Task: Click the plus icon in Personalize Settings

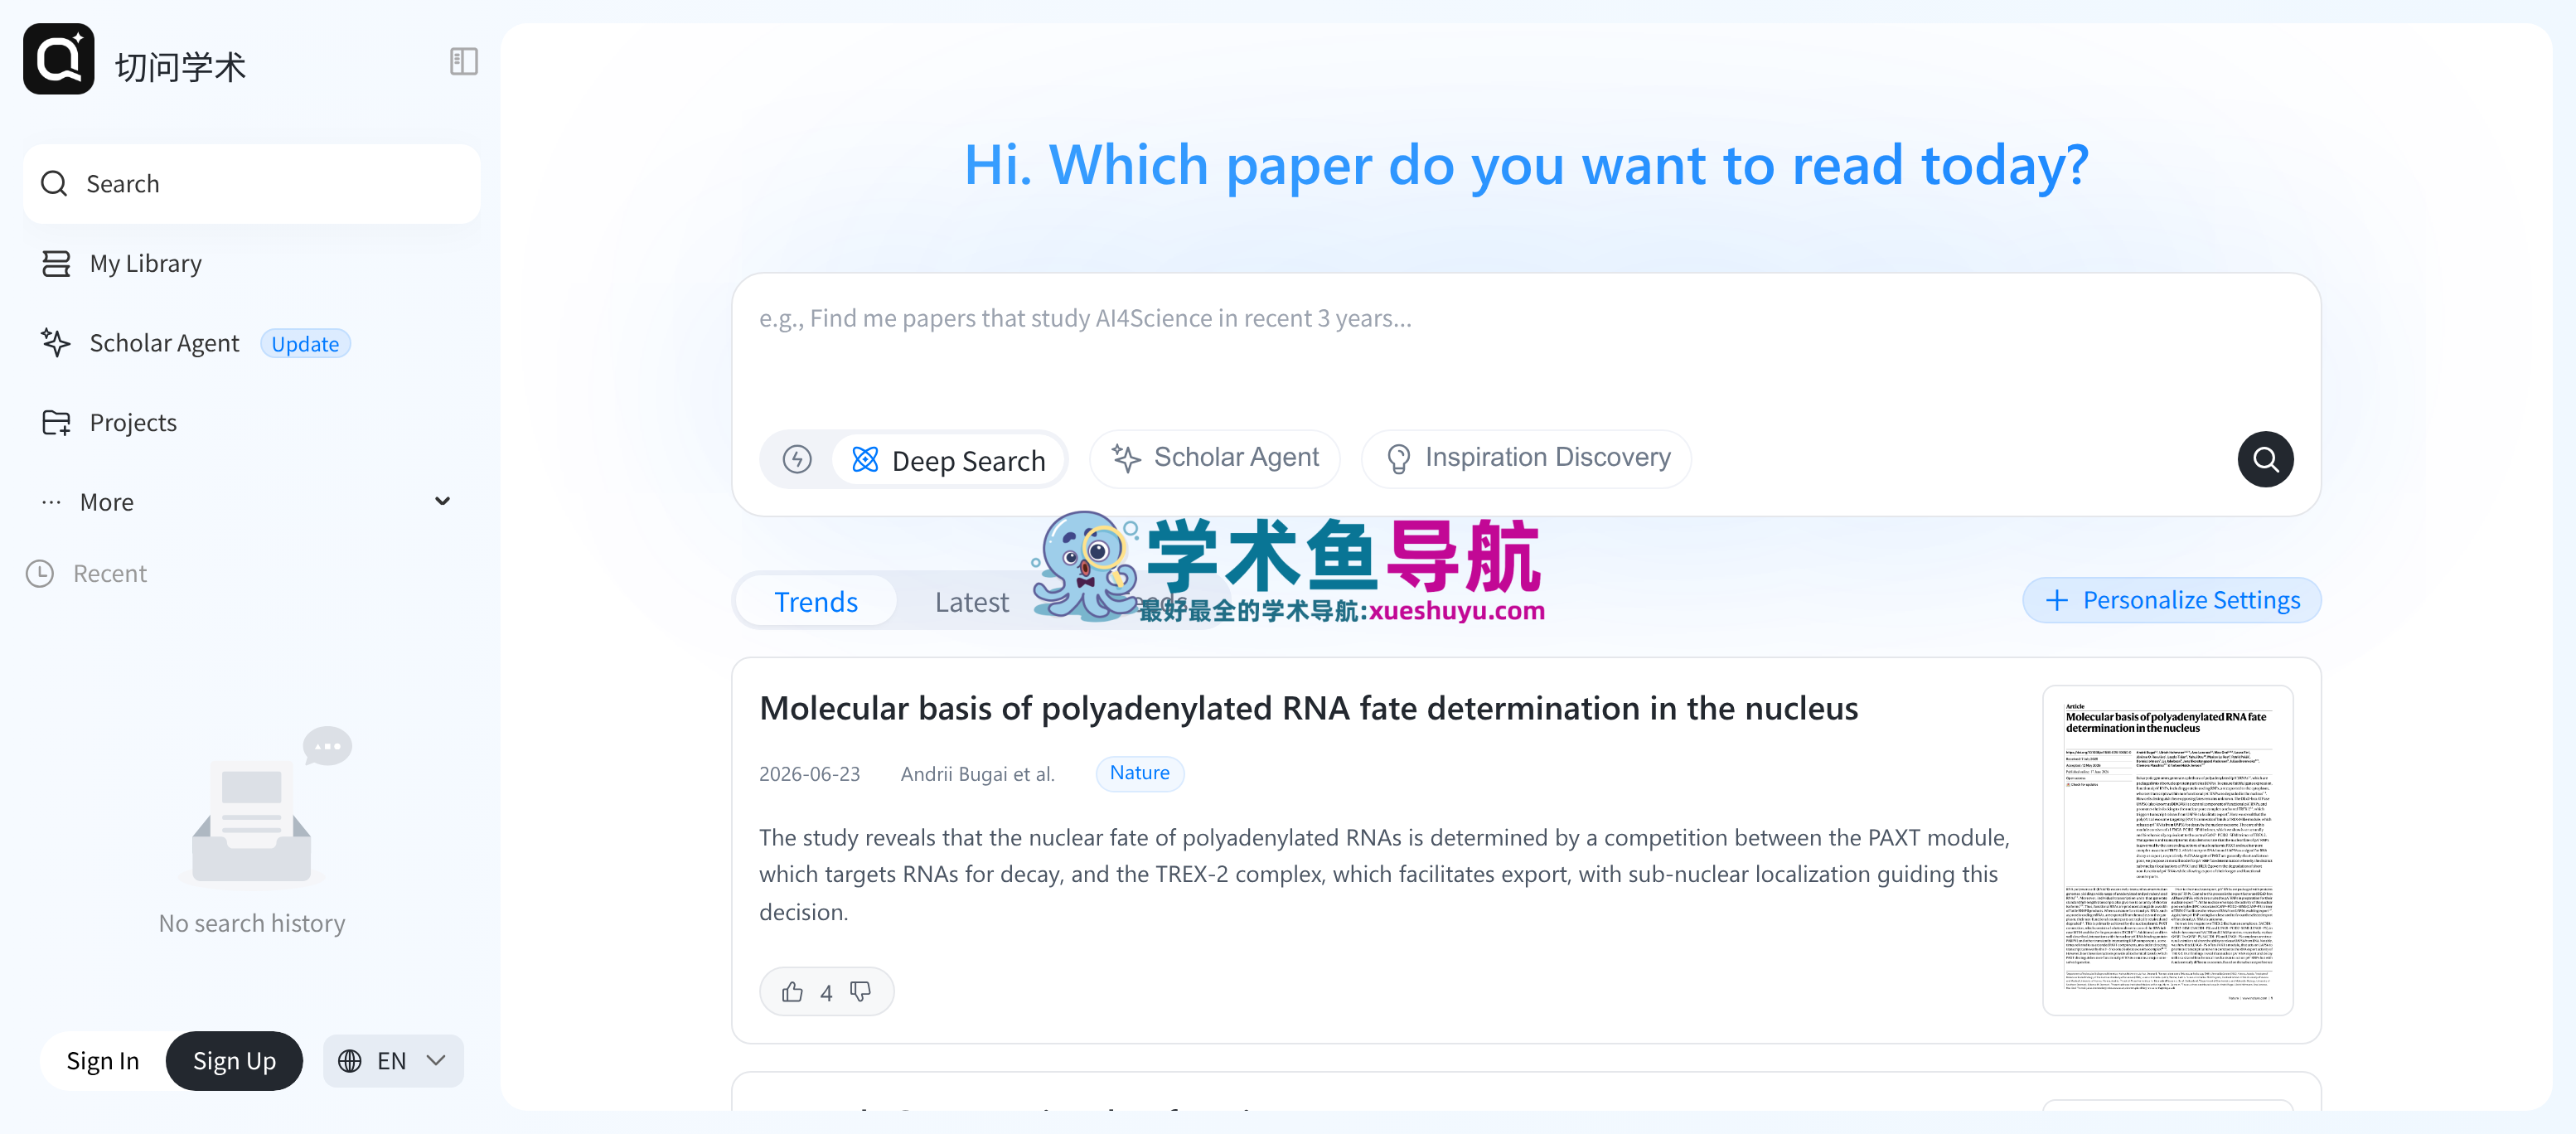Action: pos(2056,600)
